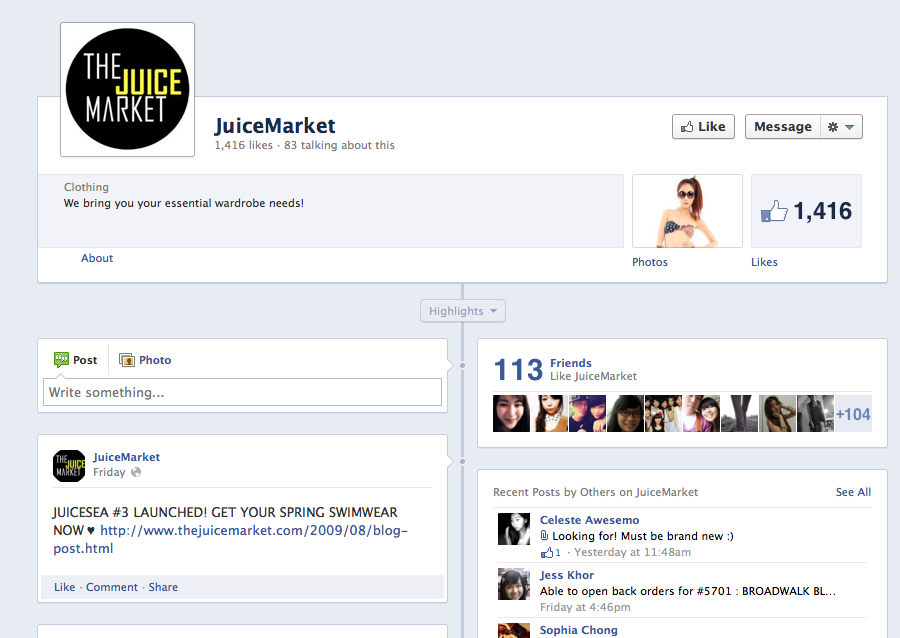Image resolution: width=900 pixels, height=638 pixels.
Task: Click the globe public privacy icon
Action: coord(136,472)
